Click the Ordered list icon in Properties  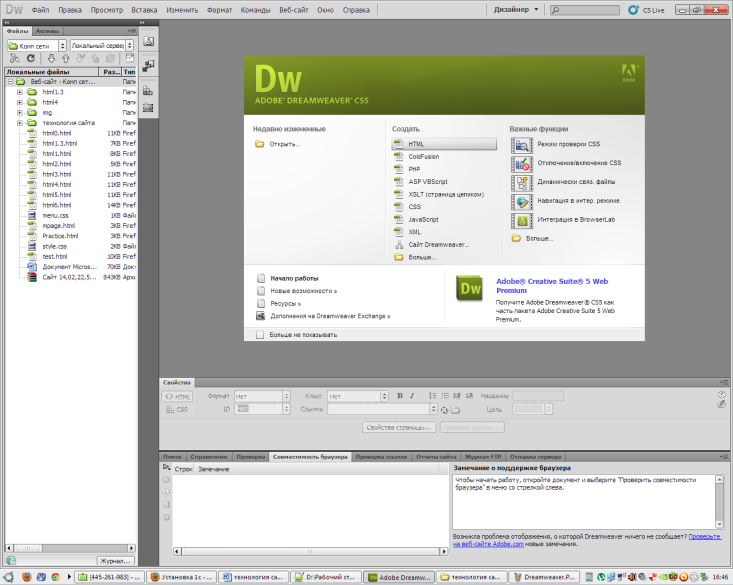coord(445,396)
